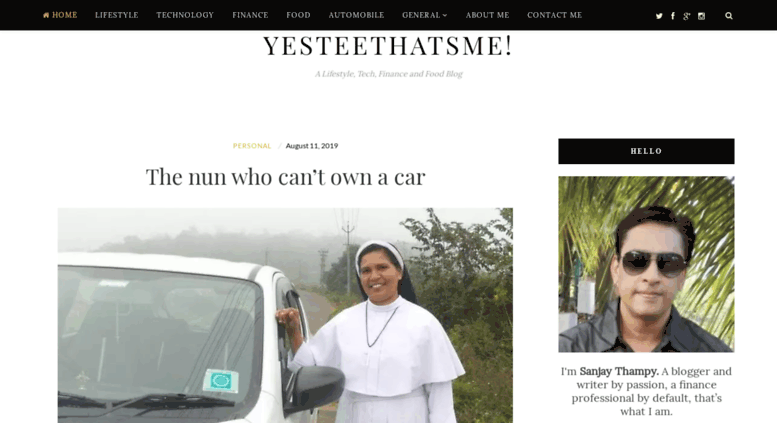Screen dimensions: 777x423
Task: Open the Instagram icon
Action: 701,16
